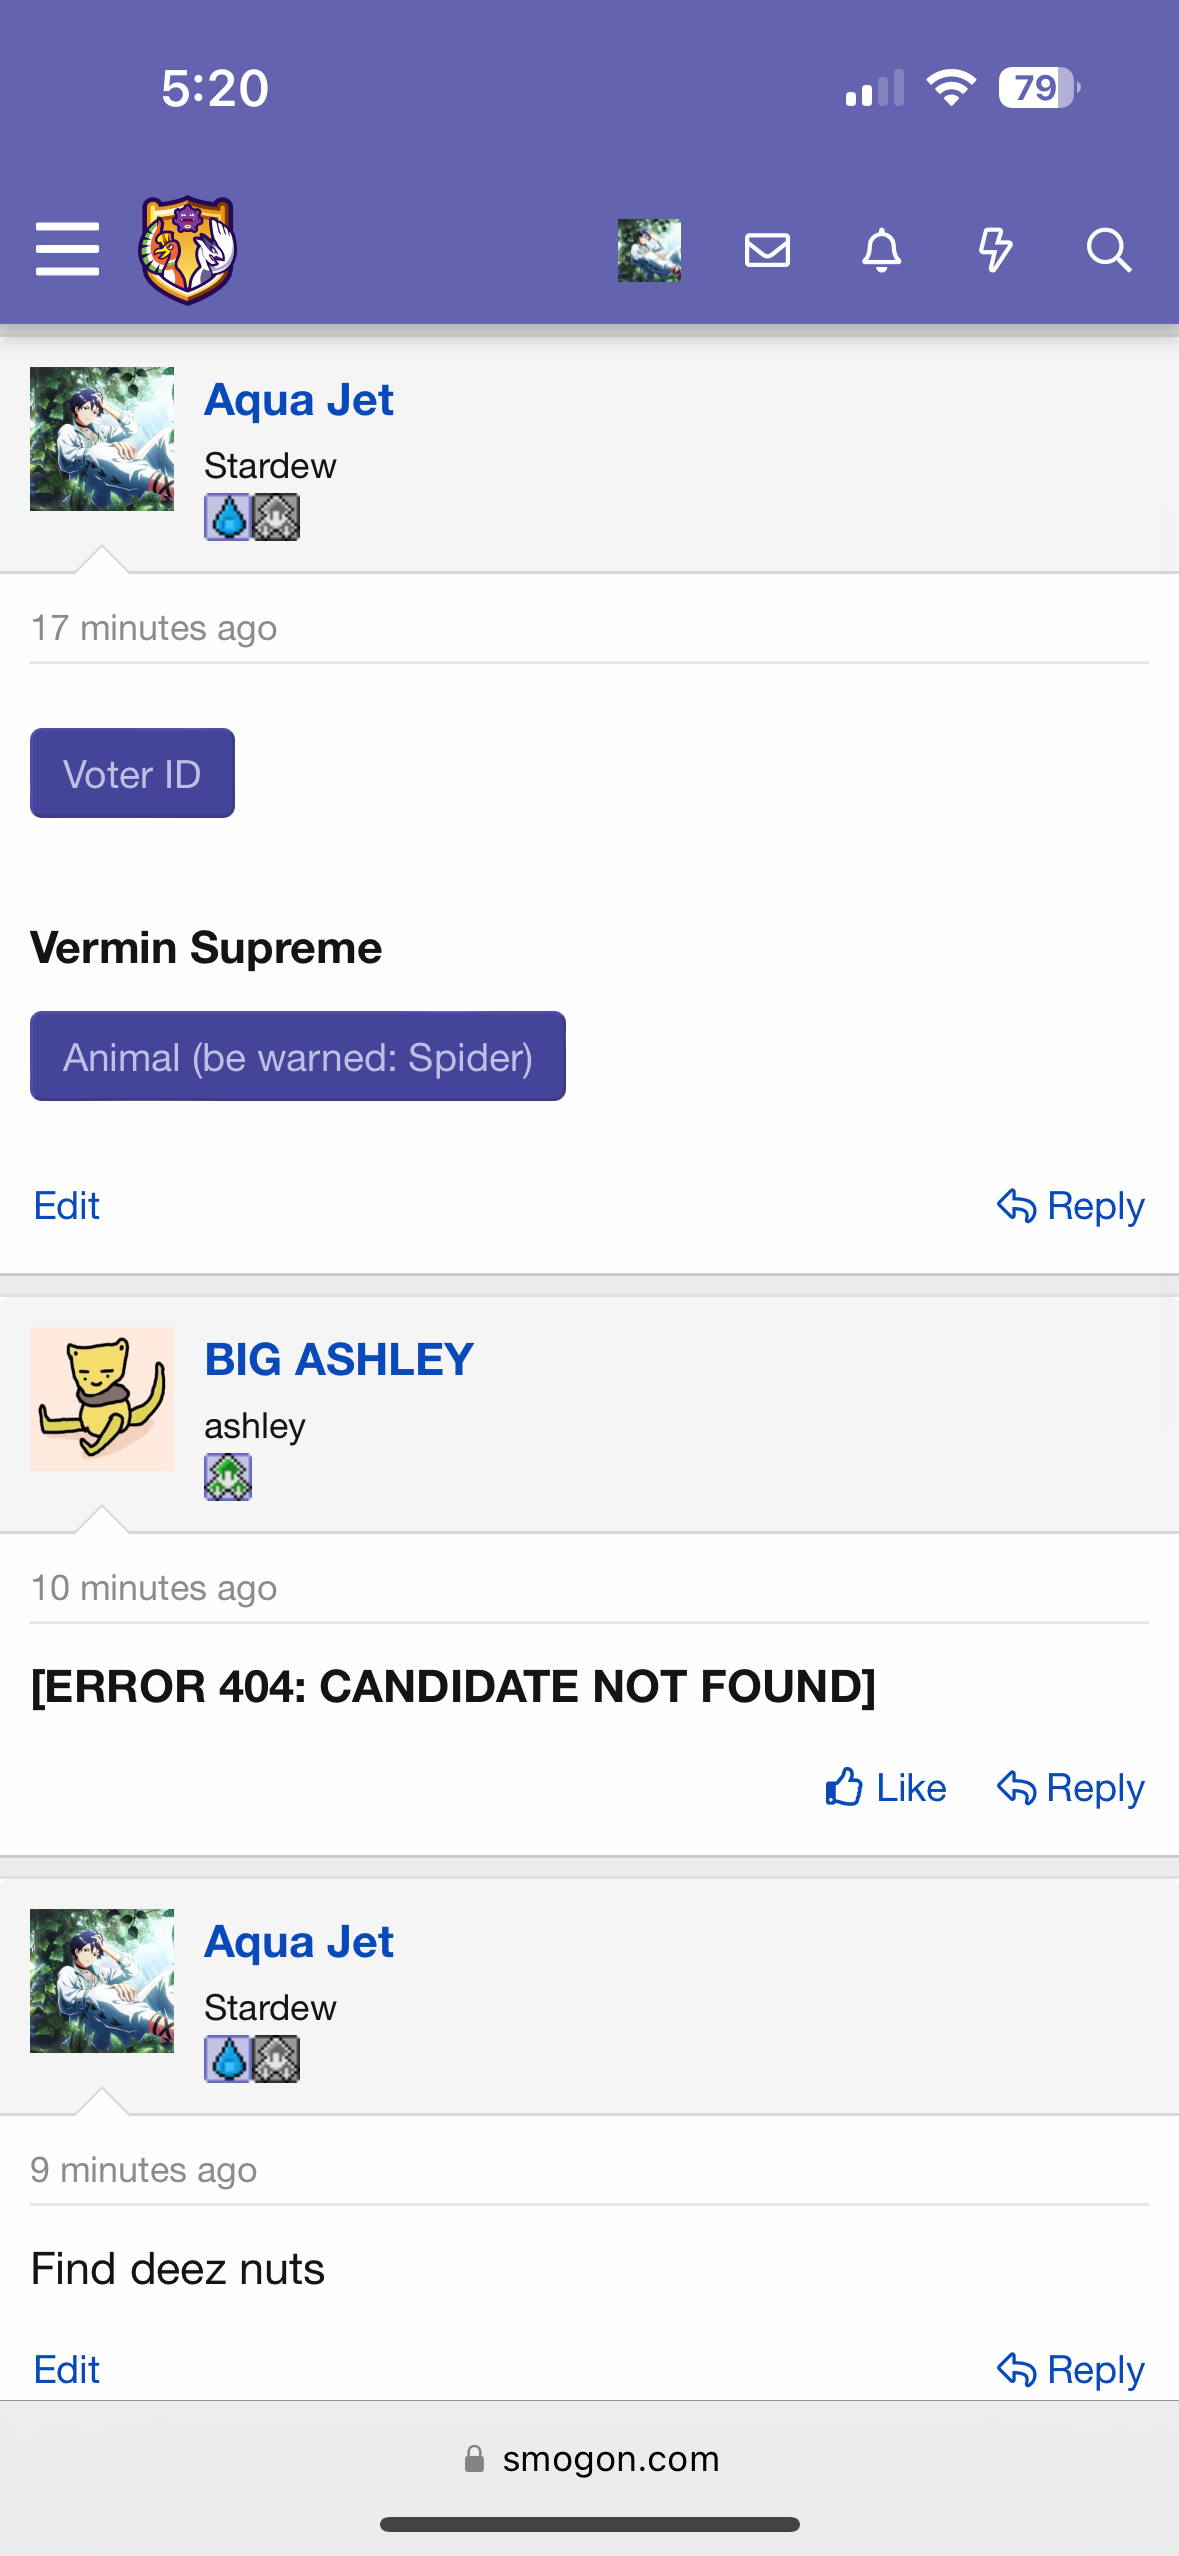Reply to the Vermin Supreme post
Viewport: 1179px width, 2556px height.
[x=1070, y=1206]
